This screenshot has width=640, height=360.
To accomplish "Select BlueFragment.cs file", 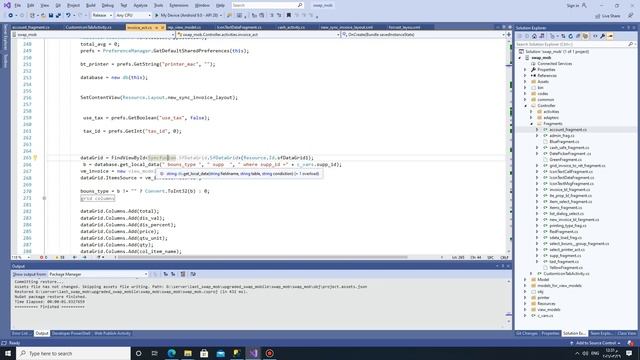I will 564,142.
